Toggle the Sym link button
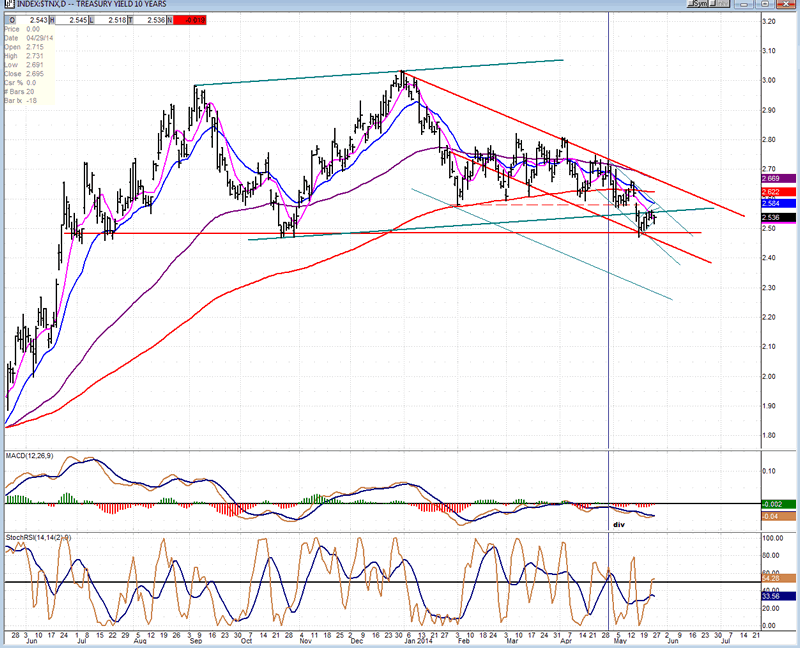800x648 pixels. tap(698, 5)
